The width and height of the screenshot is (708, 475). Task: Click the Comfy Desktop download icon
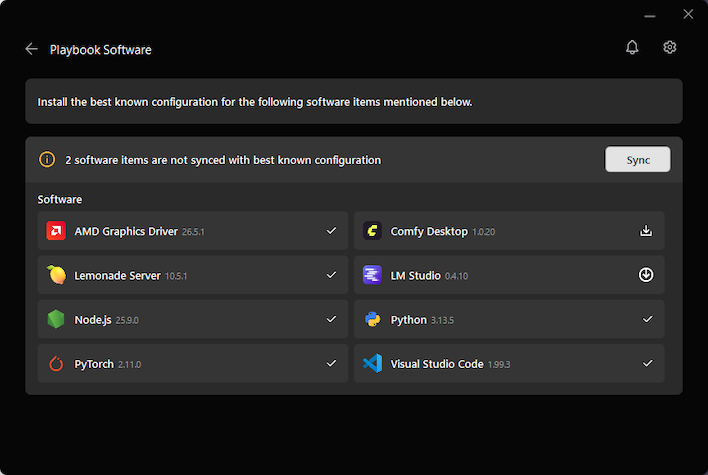[x=646, y=231]
